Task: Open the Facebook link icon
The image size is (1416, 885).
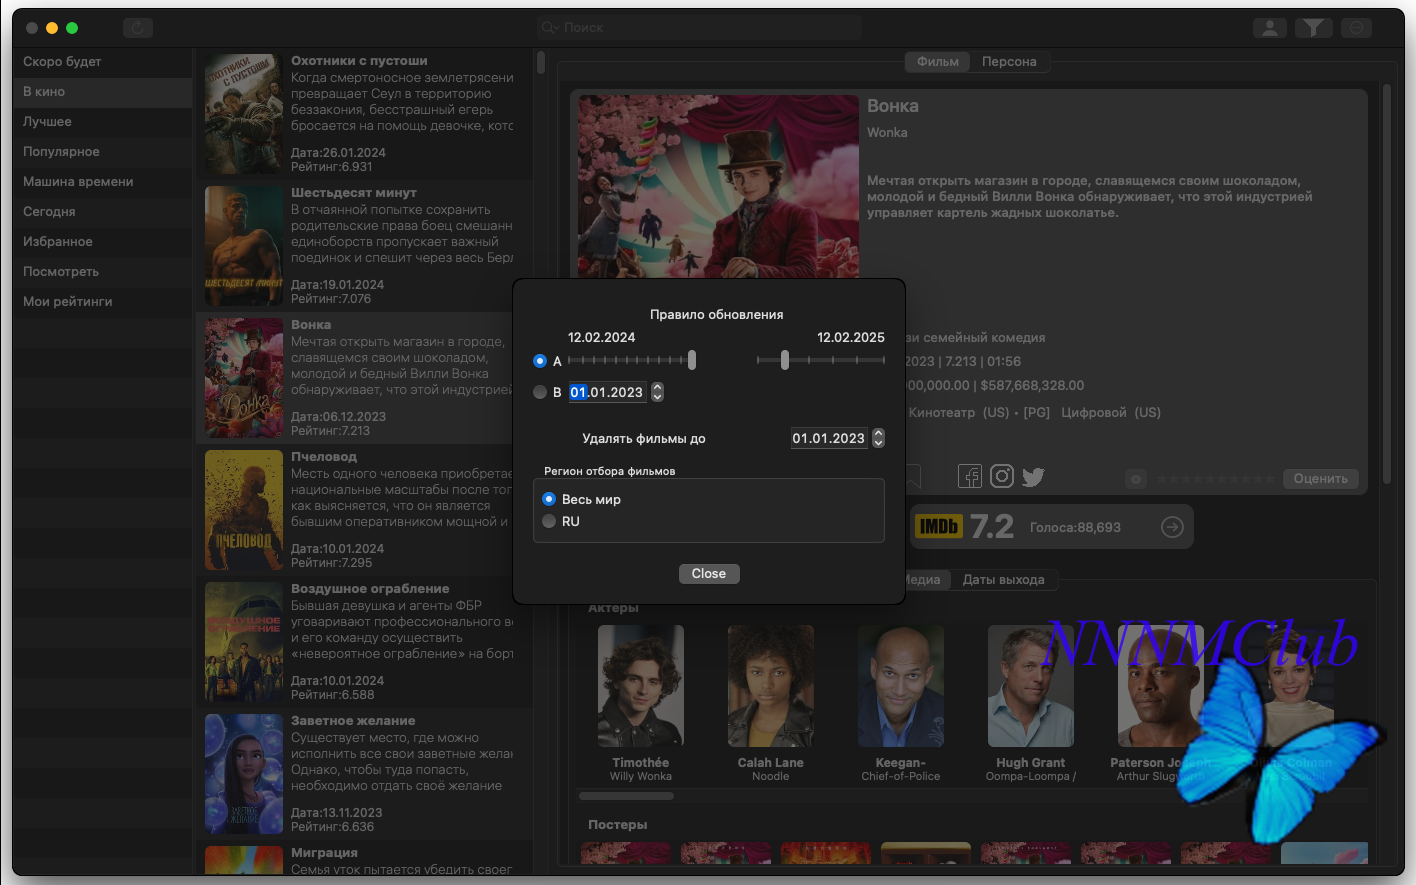Action: 970,476
